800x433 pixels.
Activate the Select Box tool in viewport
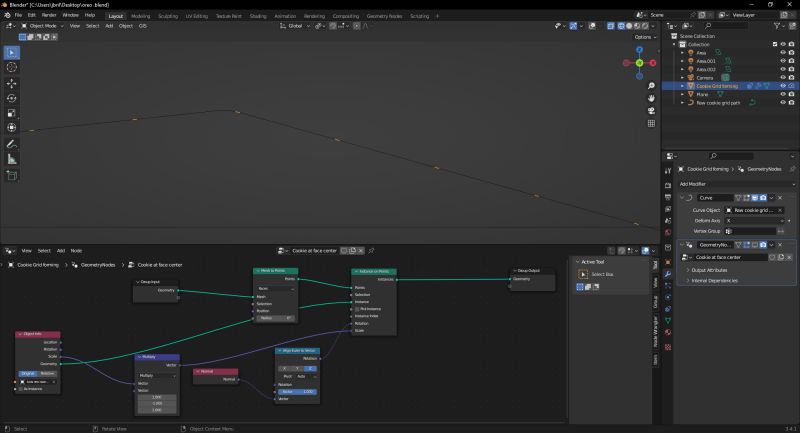(x=11, y=53)
